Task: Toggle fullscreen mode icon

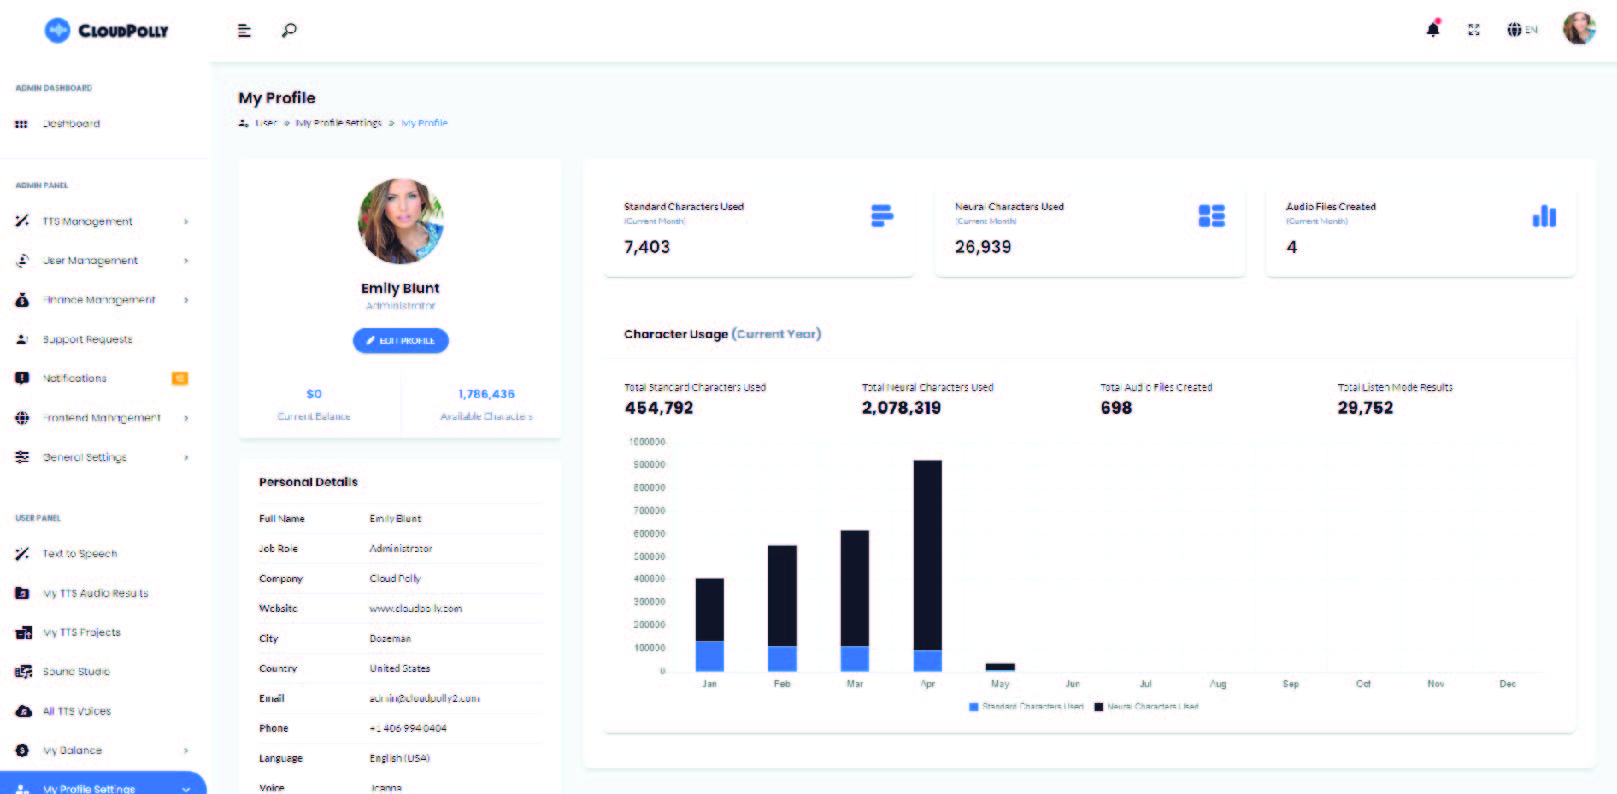Action: click(x=1474, y=30)
